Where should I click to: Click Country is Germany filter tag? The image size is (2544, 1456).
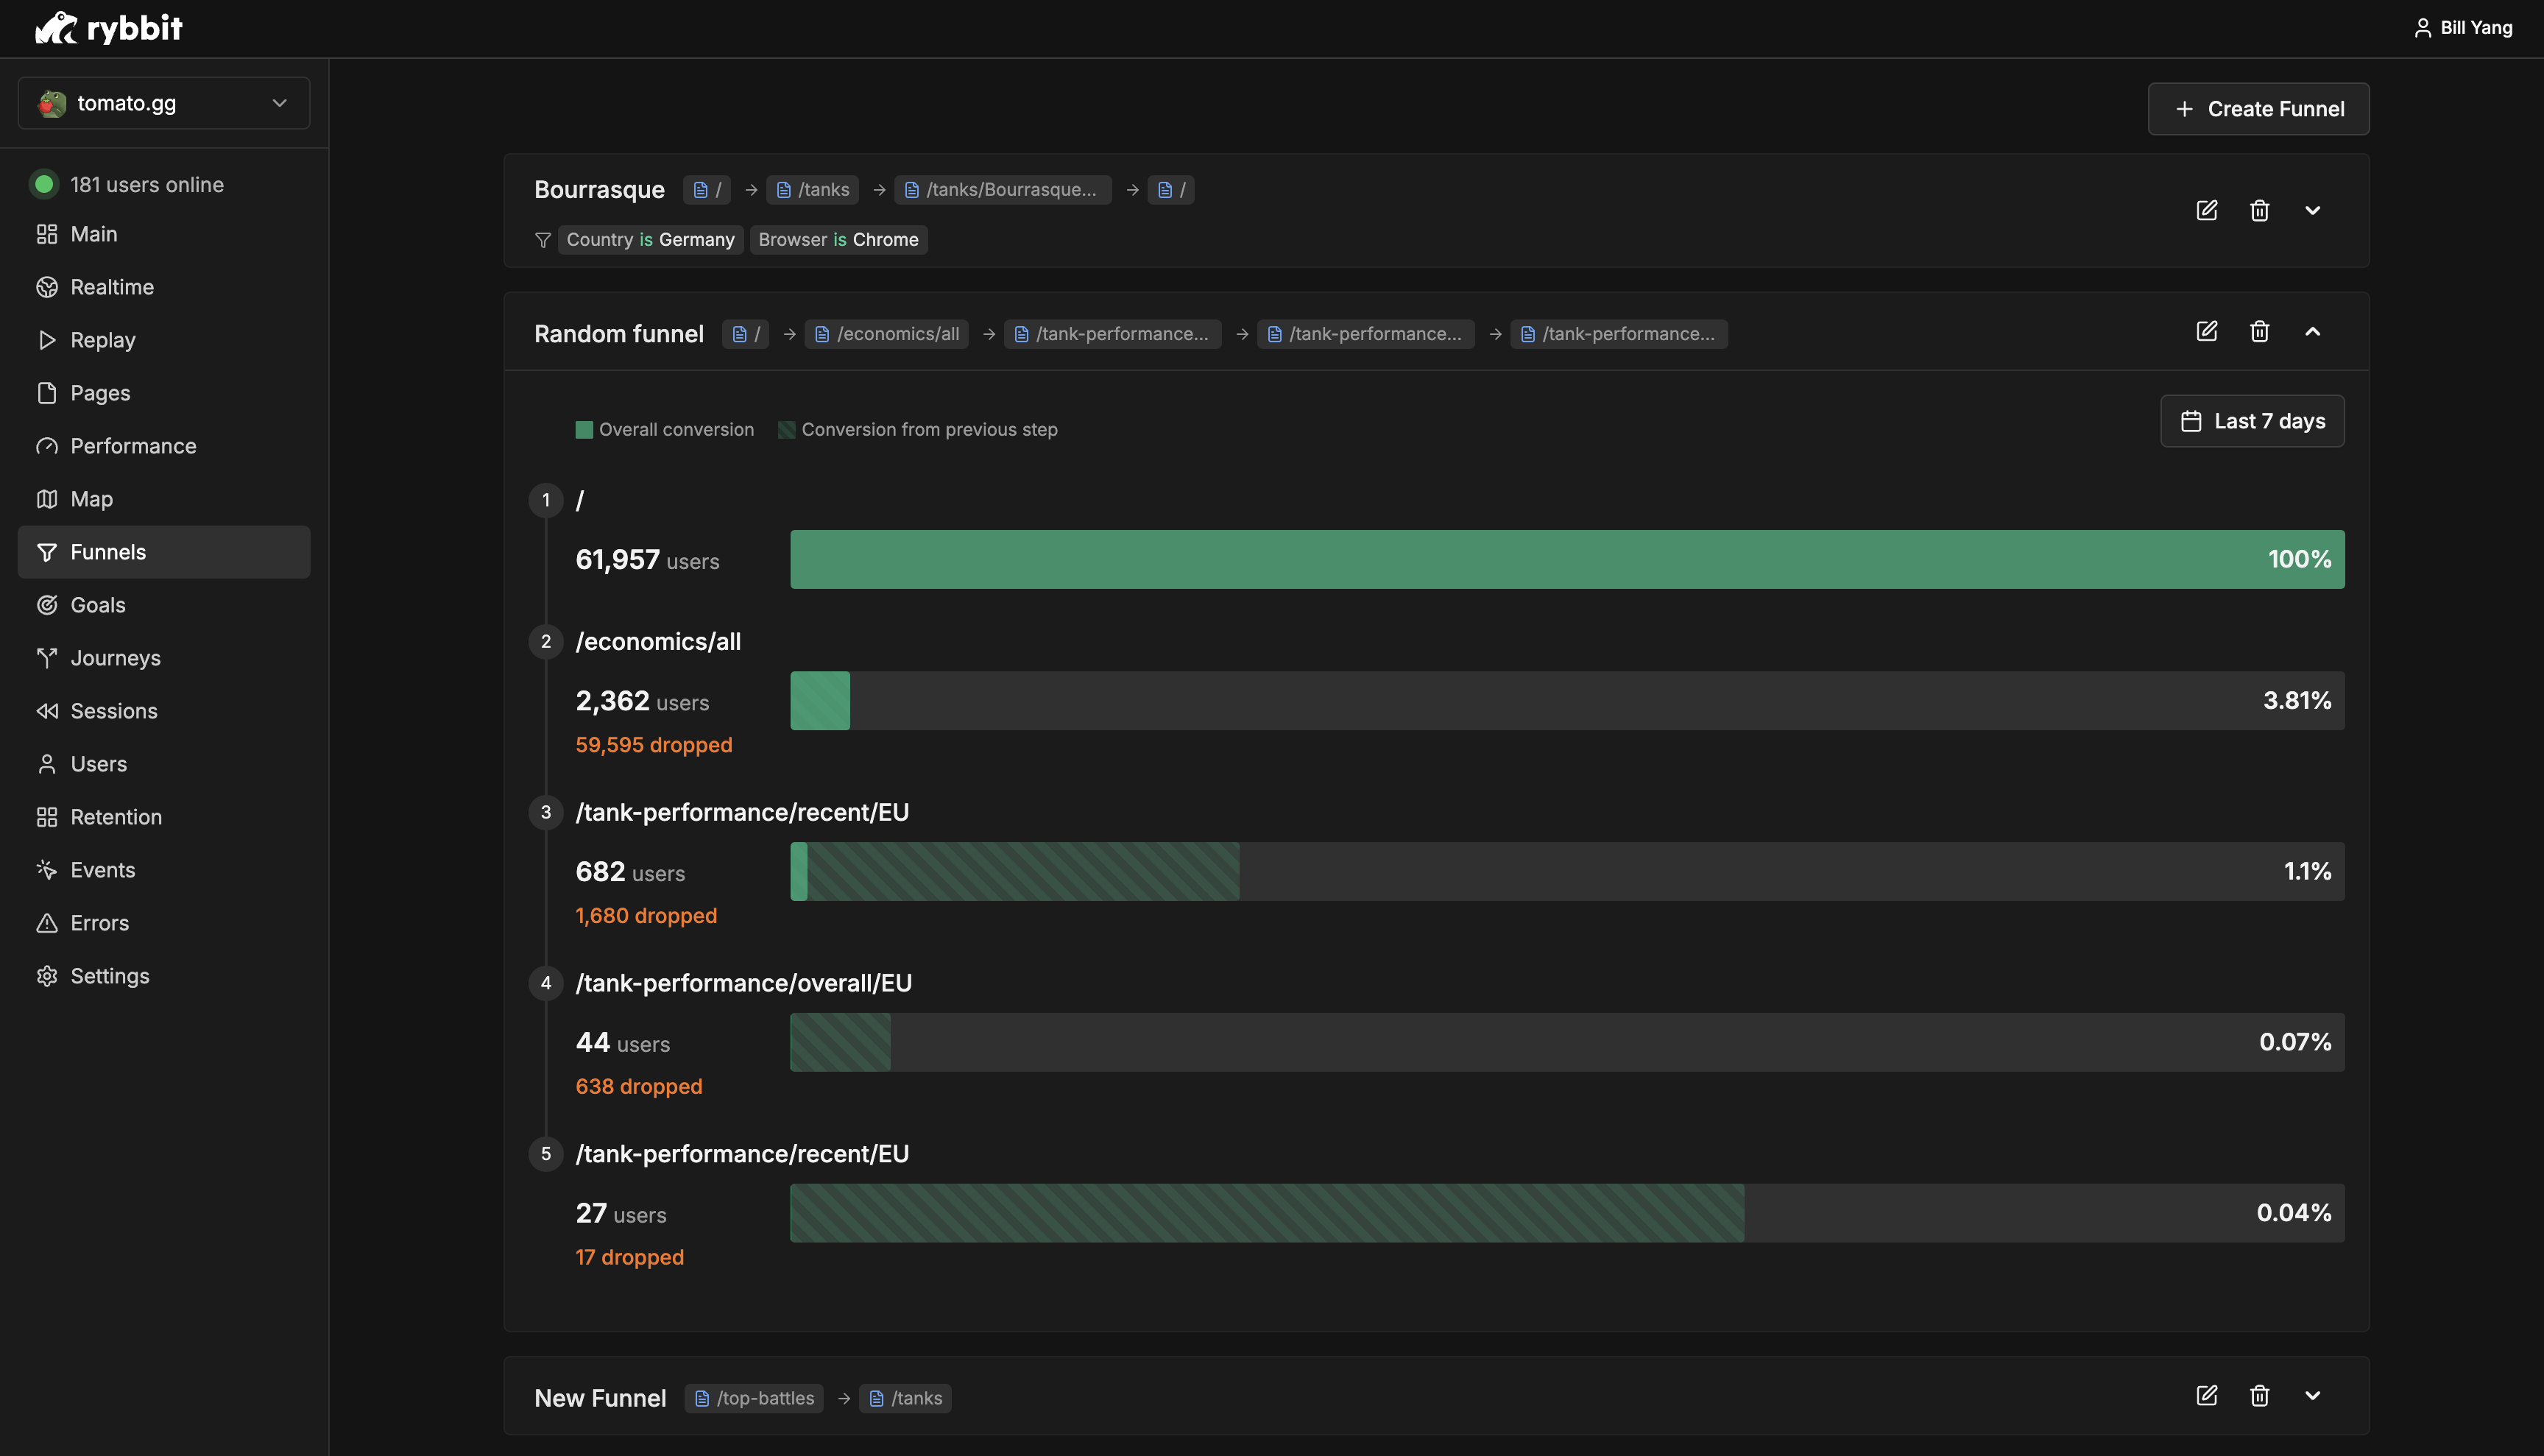(x=650, y=240)
